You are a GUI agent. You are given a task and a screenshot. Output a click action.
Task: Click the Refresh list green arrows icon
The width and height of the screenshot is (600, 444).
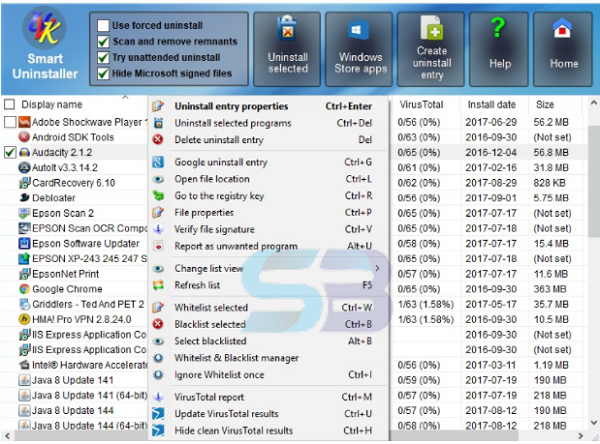click(158, 285)
